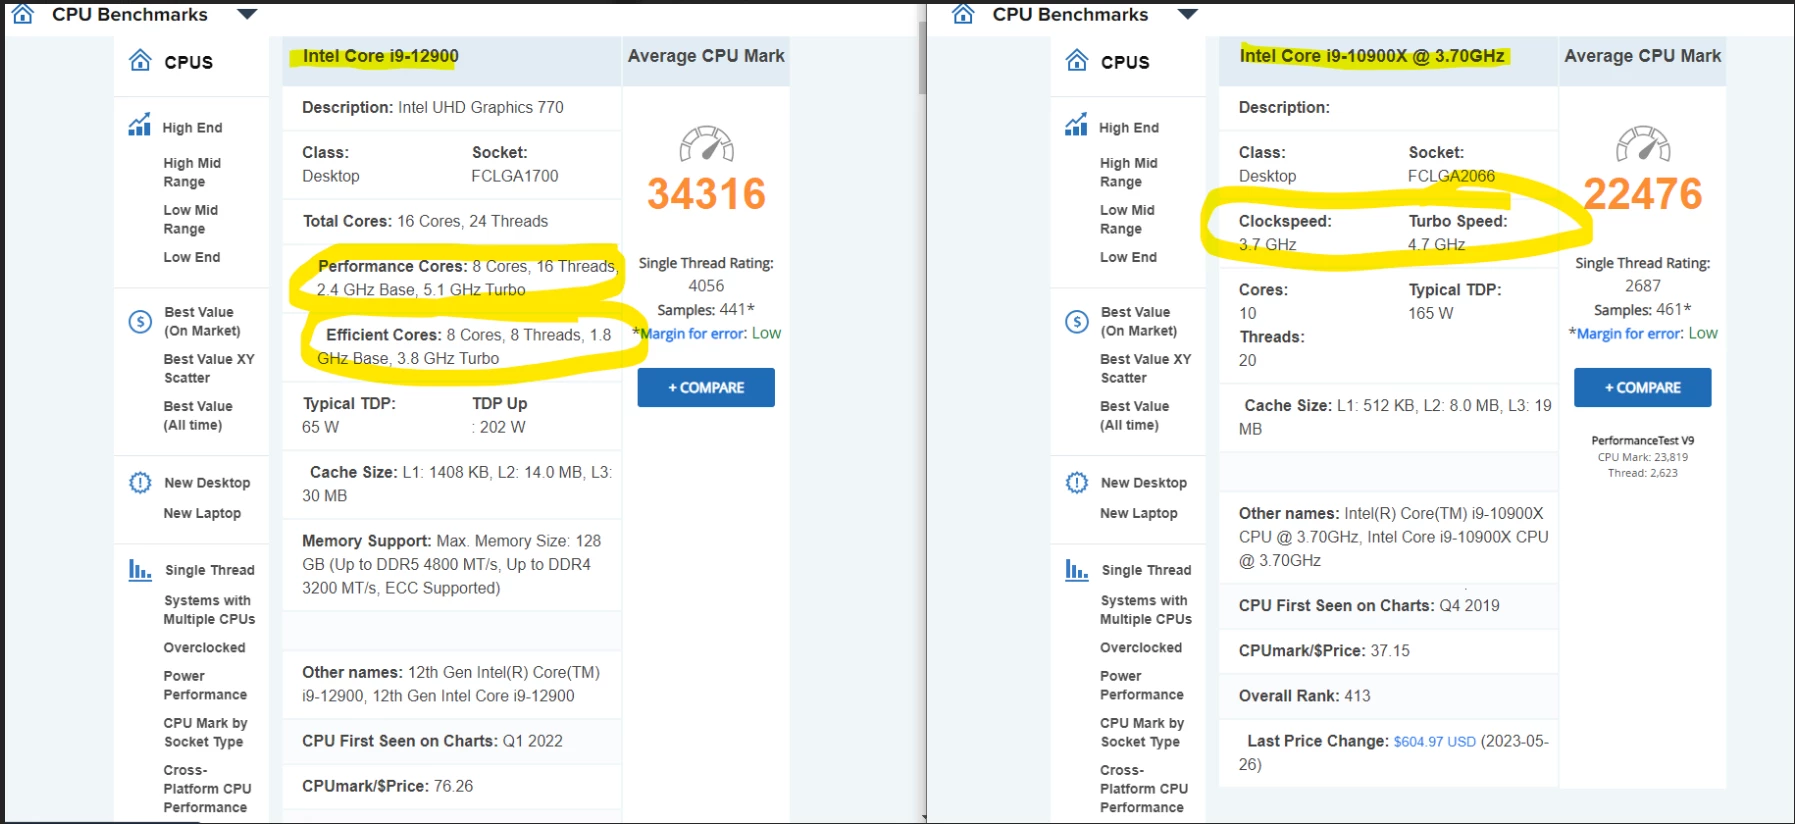This screenshot has width=1795, height=824.
Task: Open High Mid Range in right sidebar
Action: pyautogui.click(x=1128, y=172)
